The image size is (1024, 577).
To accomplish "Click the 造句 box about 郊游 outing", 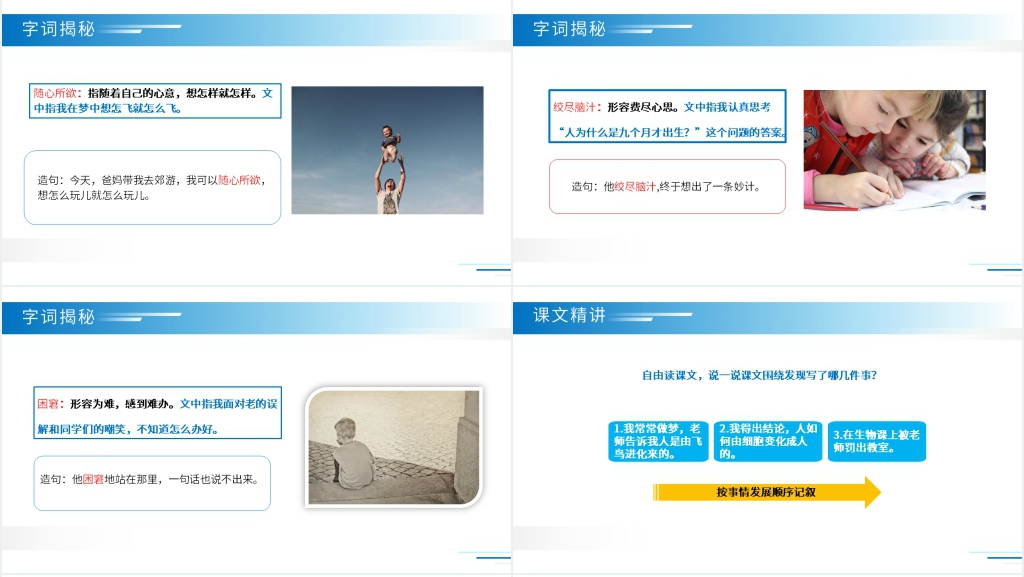I will [152, 187].
